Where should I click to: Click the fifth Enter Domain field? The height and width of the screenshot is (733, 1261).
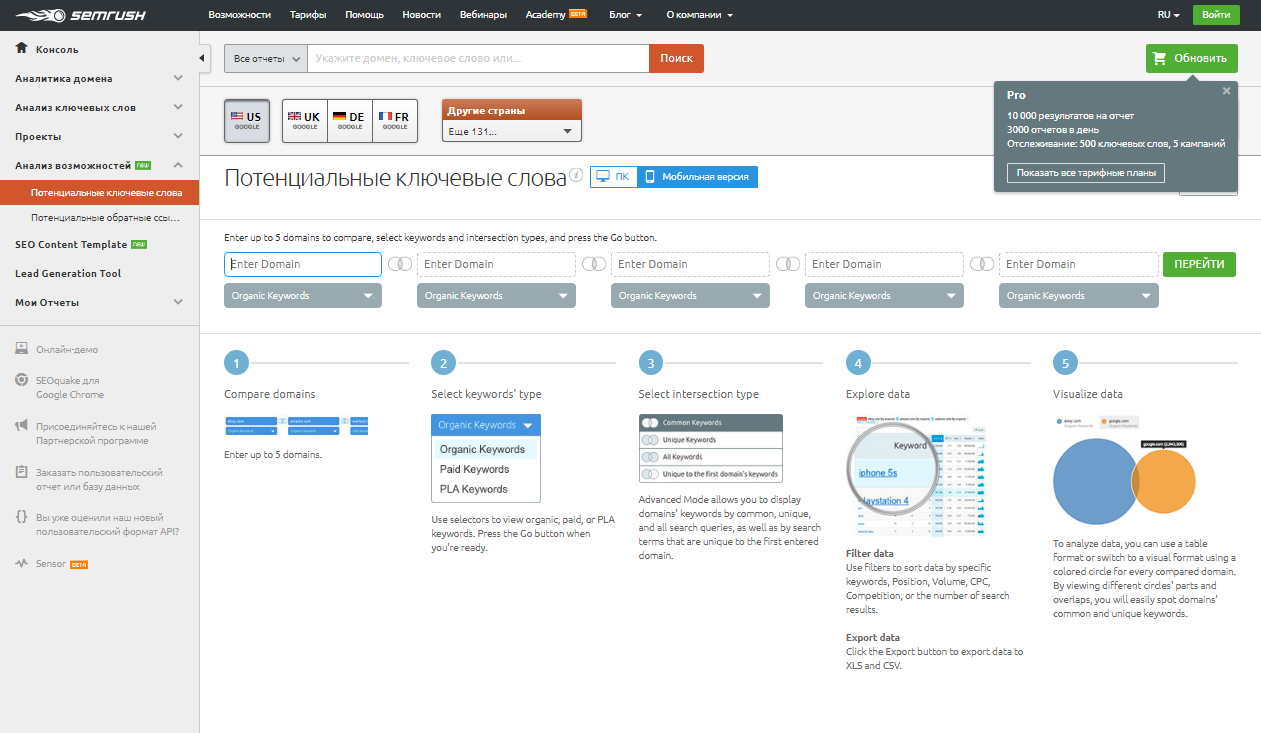[x=1078, y=264]
